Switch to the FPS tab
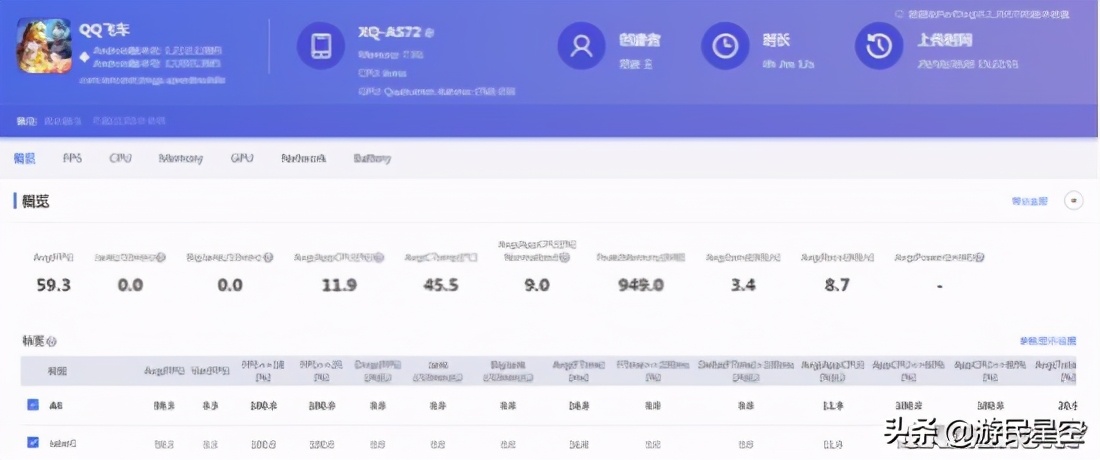Viewport: 1100px width, 460px height. tap(72, 158)
